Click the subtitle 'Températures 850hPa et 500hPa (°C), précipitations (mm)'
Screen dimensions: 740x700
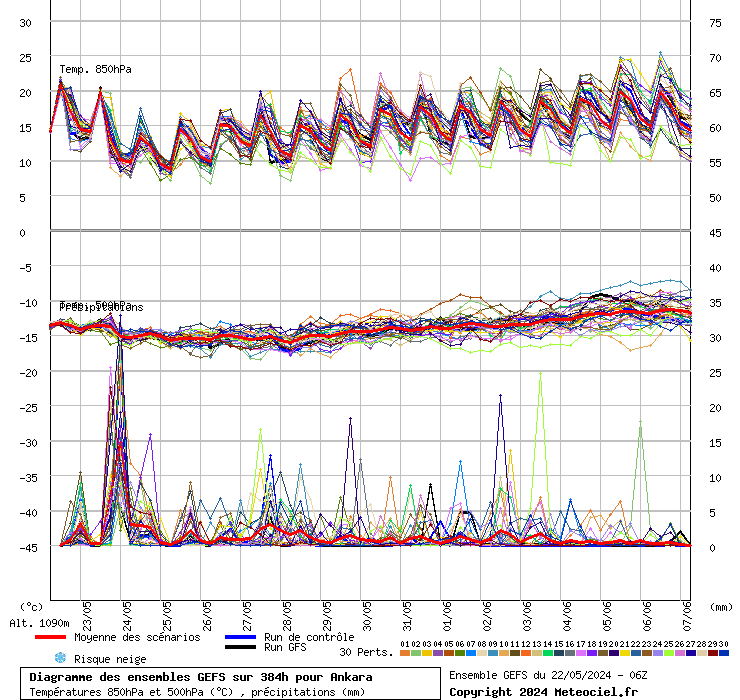click(197, 692)
